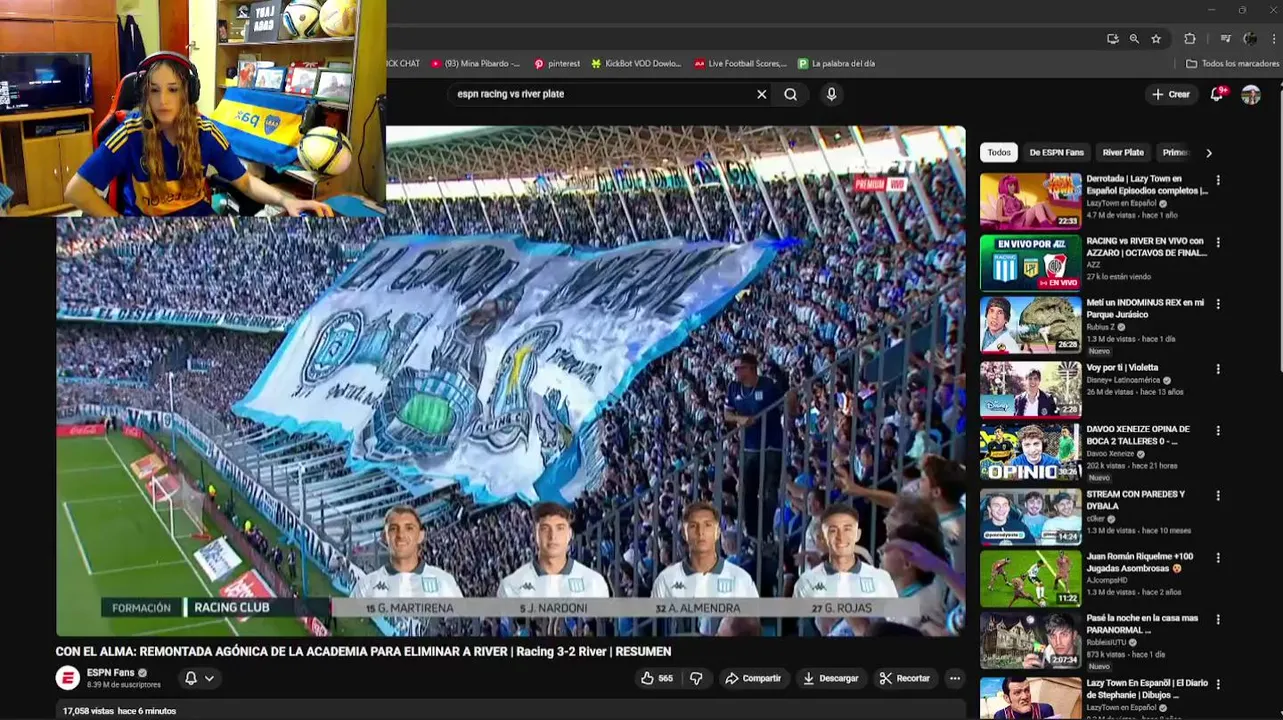Open the browser three-dot menu
This screenshot has height=720, width=1283.
tap(1272, 39)
